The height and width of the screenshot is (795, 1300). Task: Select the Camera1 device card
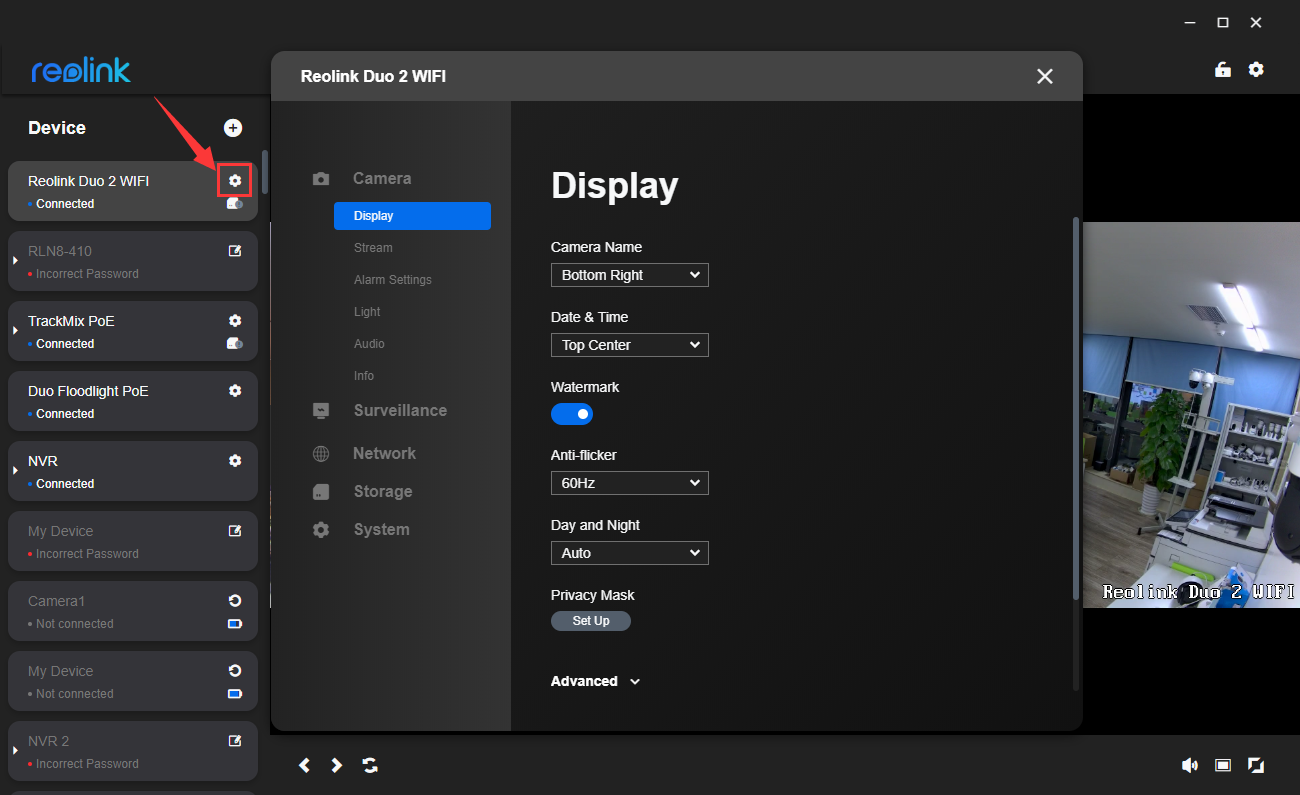pos(133,611)
